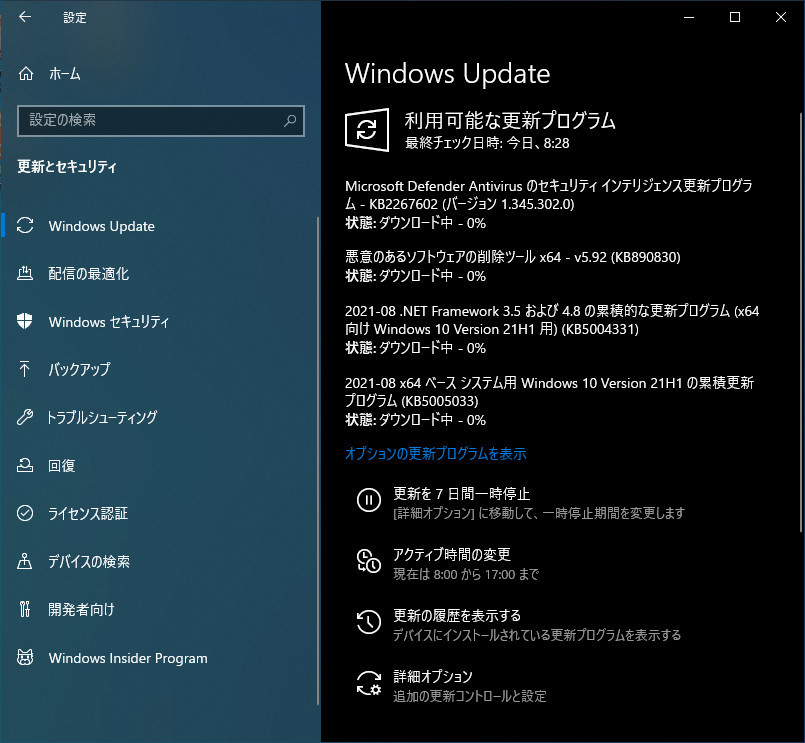This screenshot has height=743, width=805.
Task: Click the Microsoft Defender Antivirus KB2267602 update entry
Action: click(550, 204)
